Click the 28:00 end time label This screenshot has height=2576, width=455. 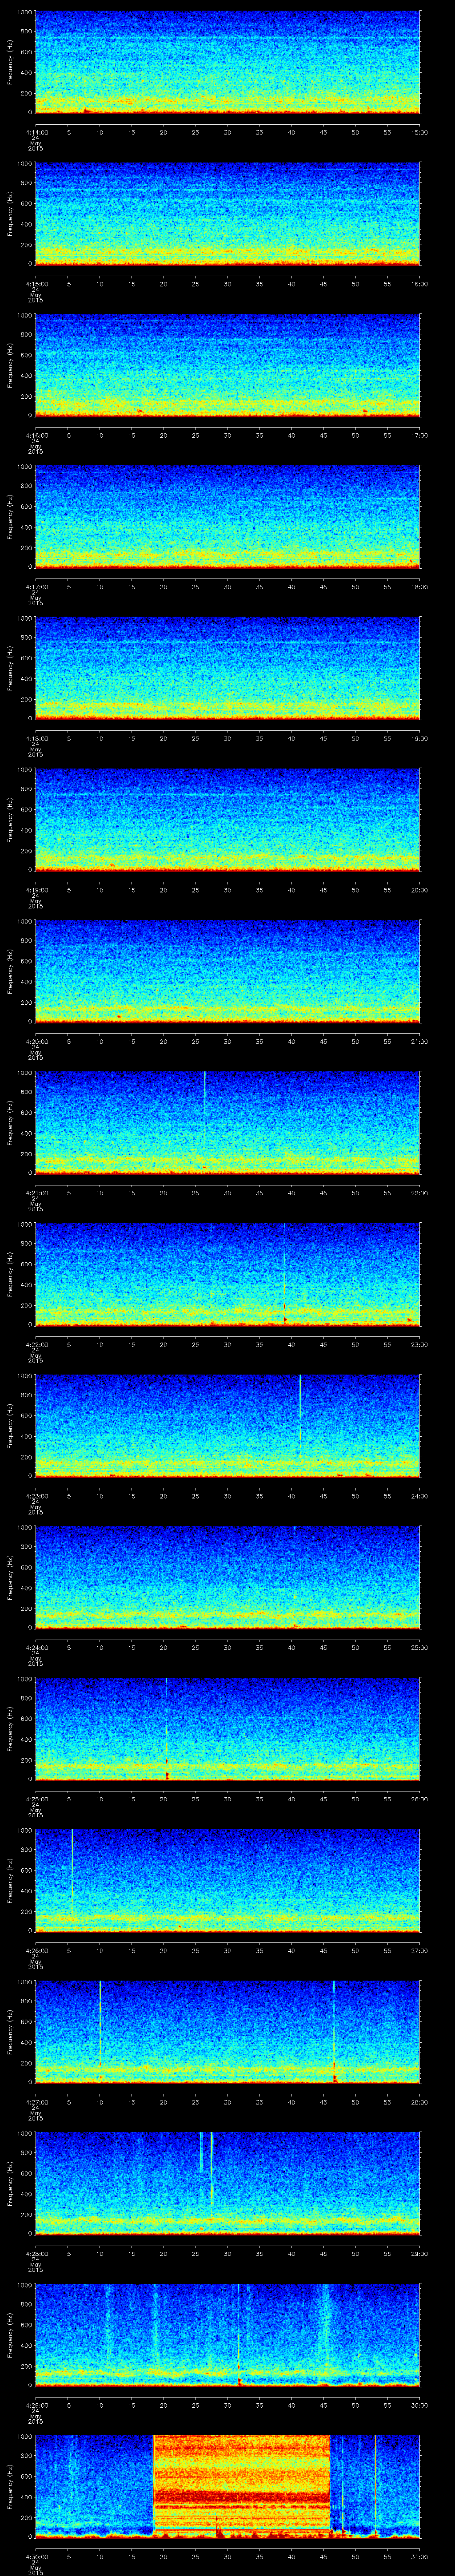[x=420, y=2102]
